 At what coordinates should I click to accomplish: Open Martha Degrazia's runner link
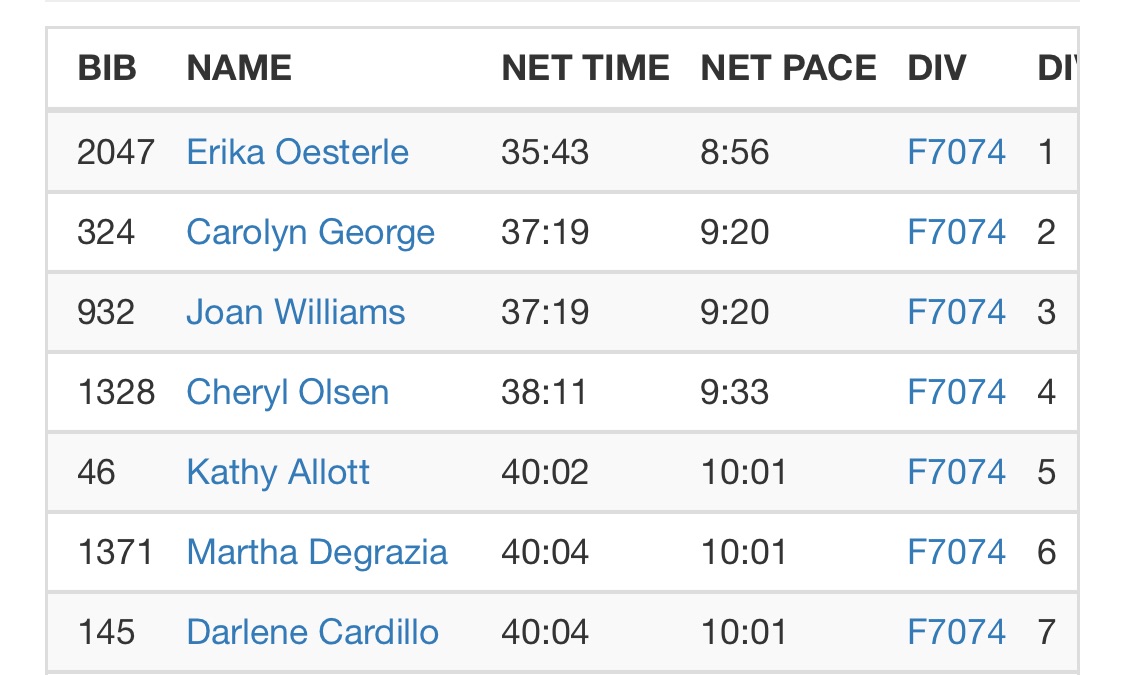pyautogui.click(x=316, y=552)
